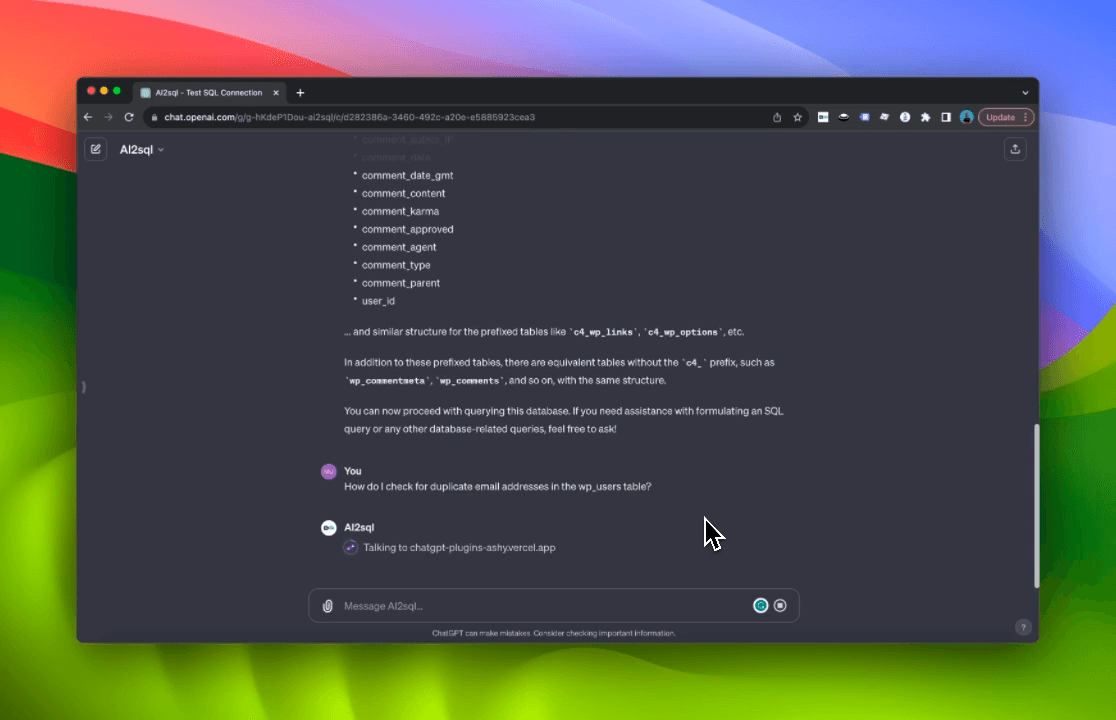
Task: Open the Chrome profile avatar
Action: coord(967,117)
